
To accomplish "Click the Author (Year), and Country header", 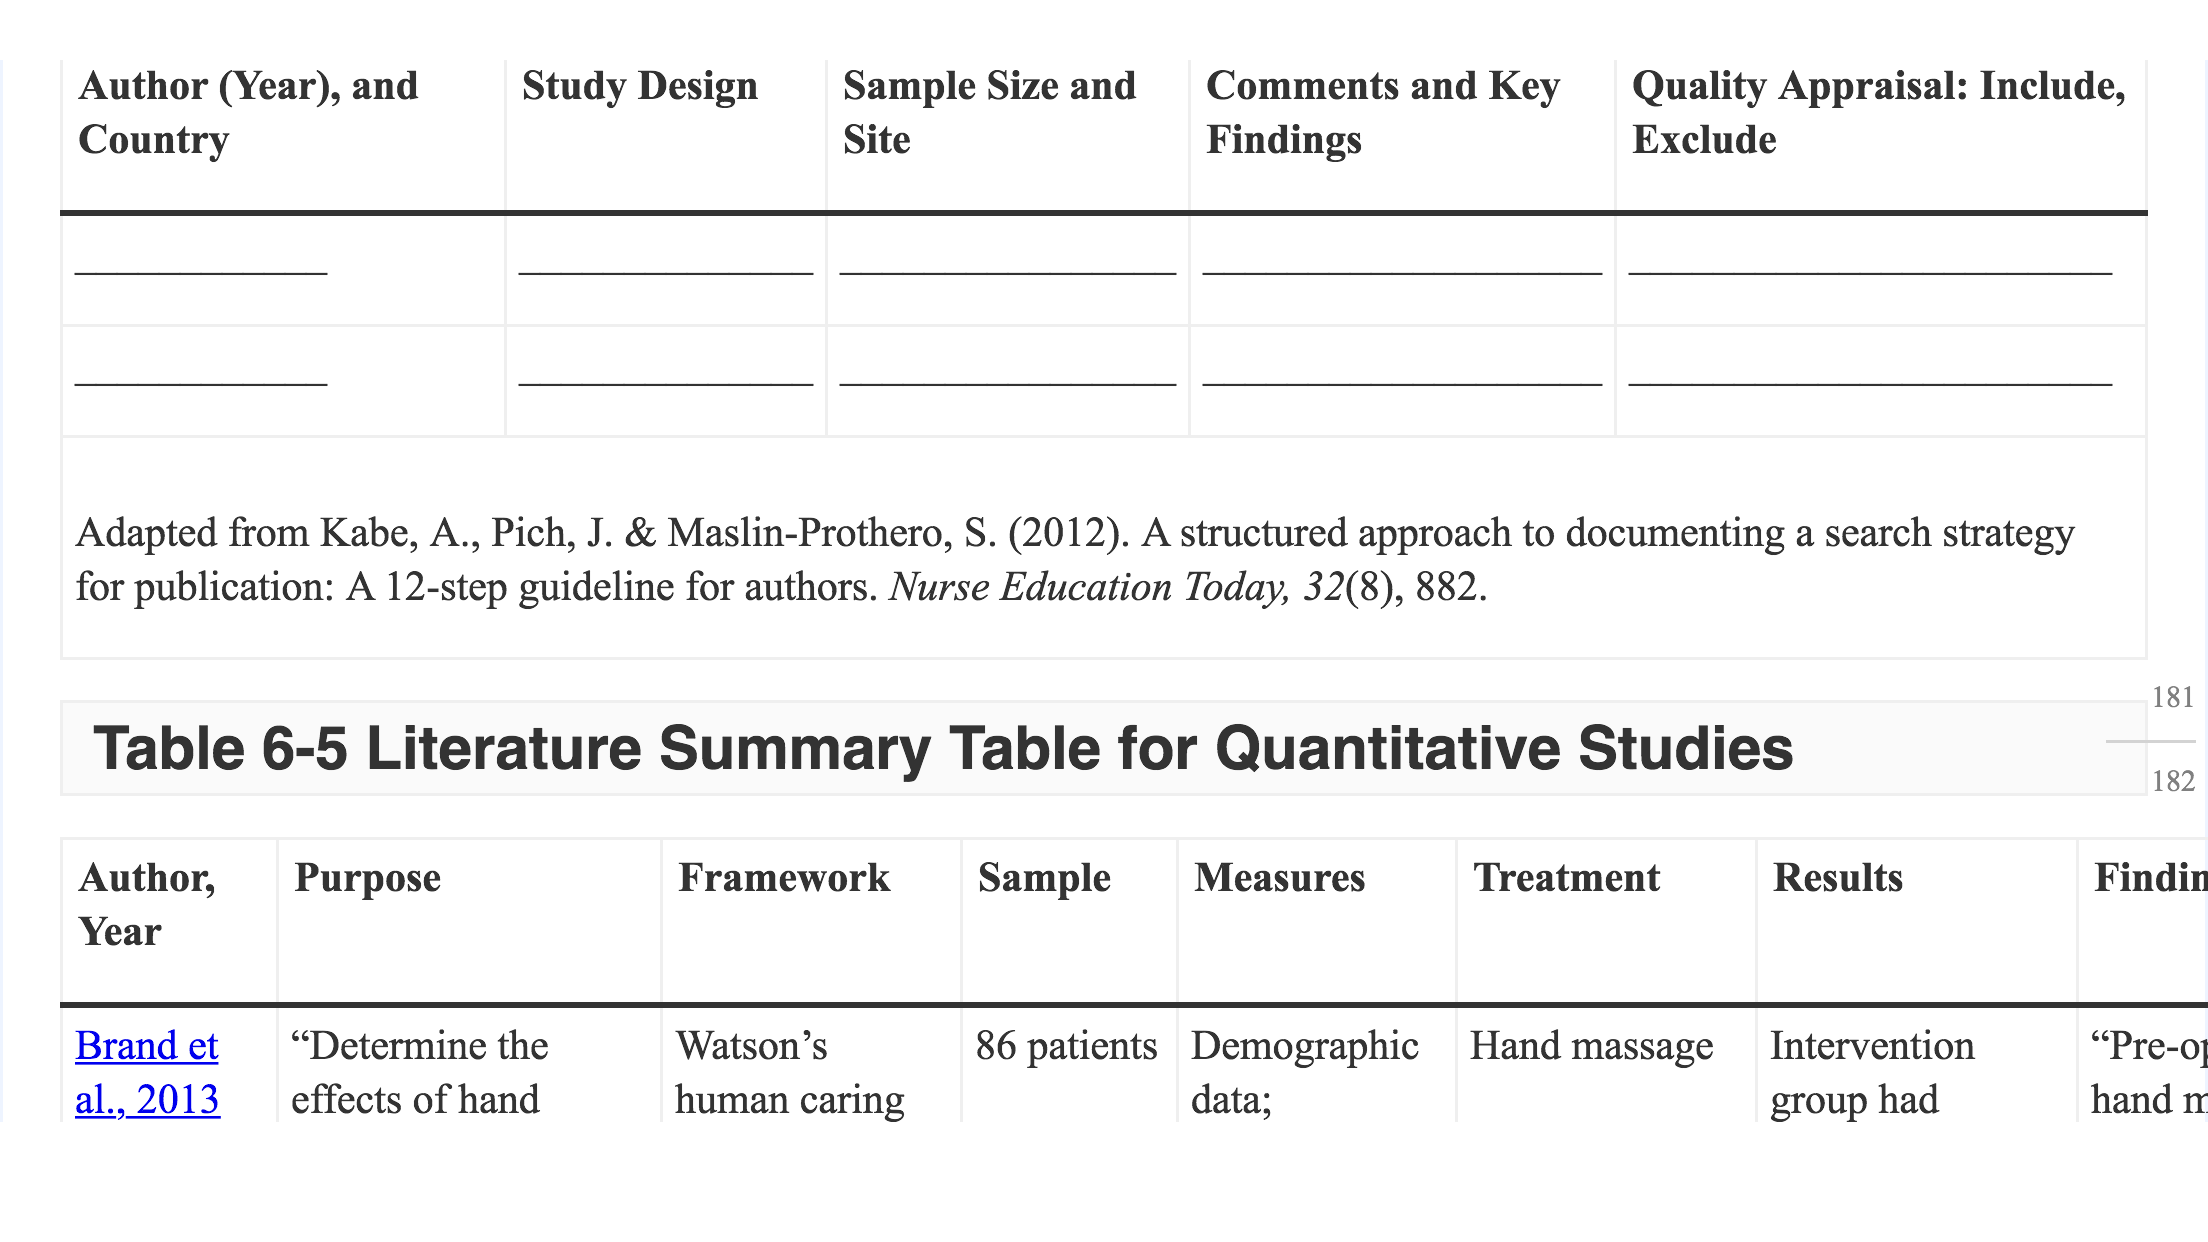I will click(248, 112).
